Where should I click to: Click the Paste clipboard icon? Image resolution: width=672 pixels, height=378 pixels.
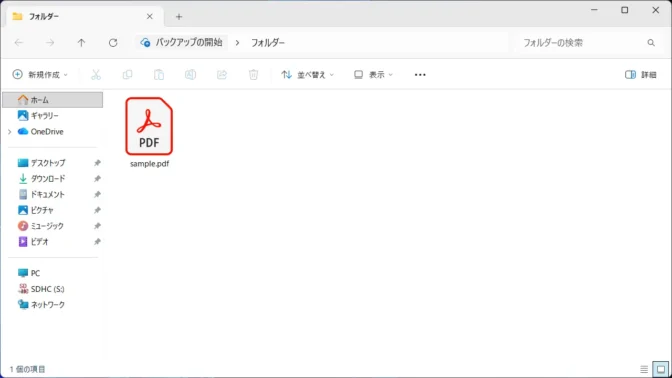(159, 75)
